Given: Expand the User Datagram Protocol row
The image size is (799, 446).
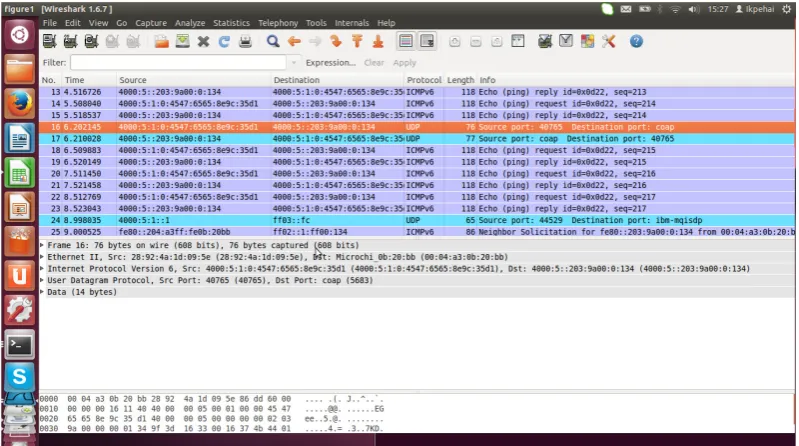Looking at the screenshot, I should (x=42, y=280).
